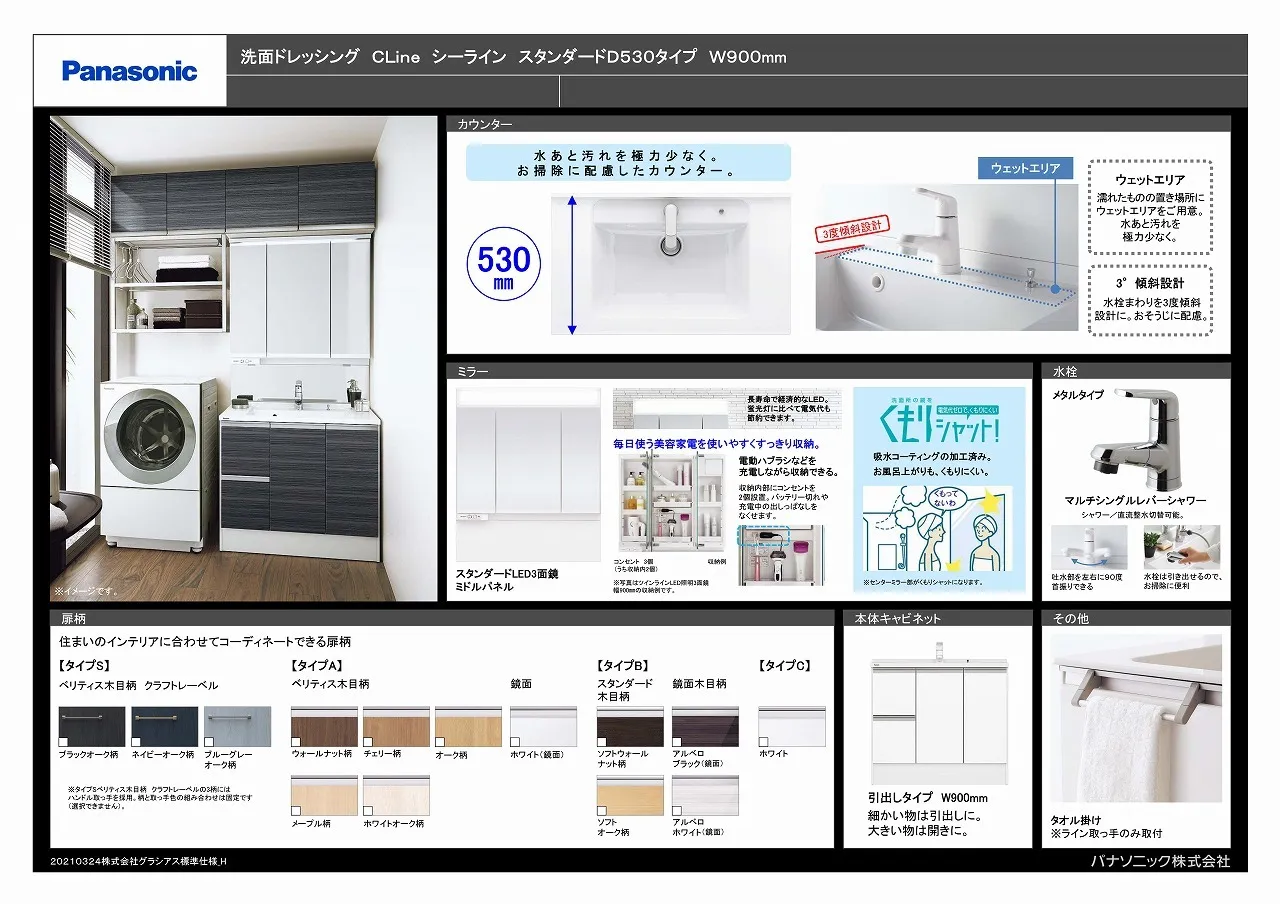
Task: Click the 鏡面木目柄 subheading
Action: (x=700, y=684)
